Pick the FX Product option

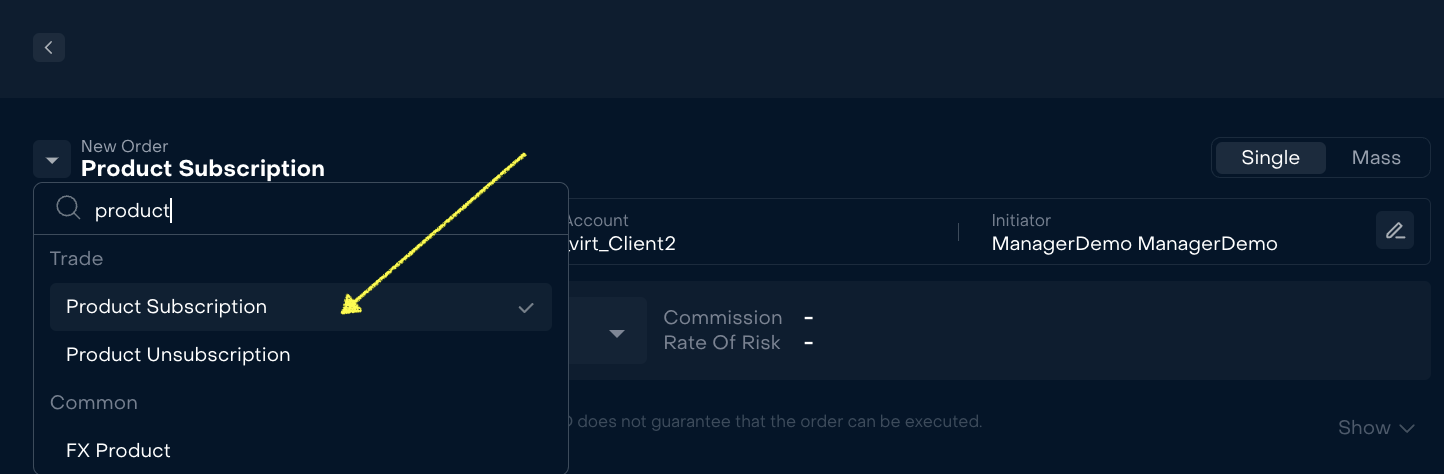pyautogui.click(x=118, y=451)
